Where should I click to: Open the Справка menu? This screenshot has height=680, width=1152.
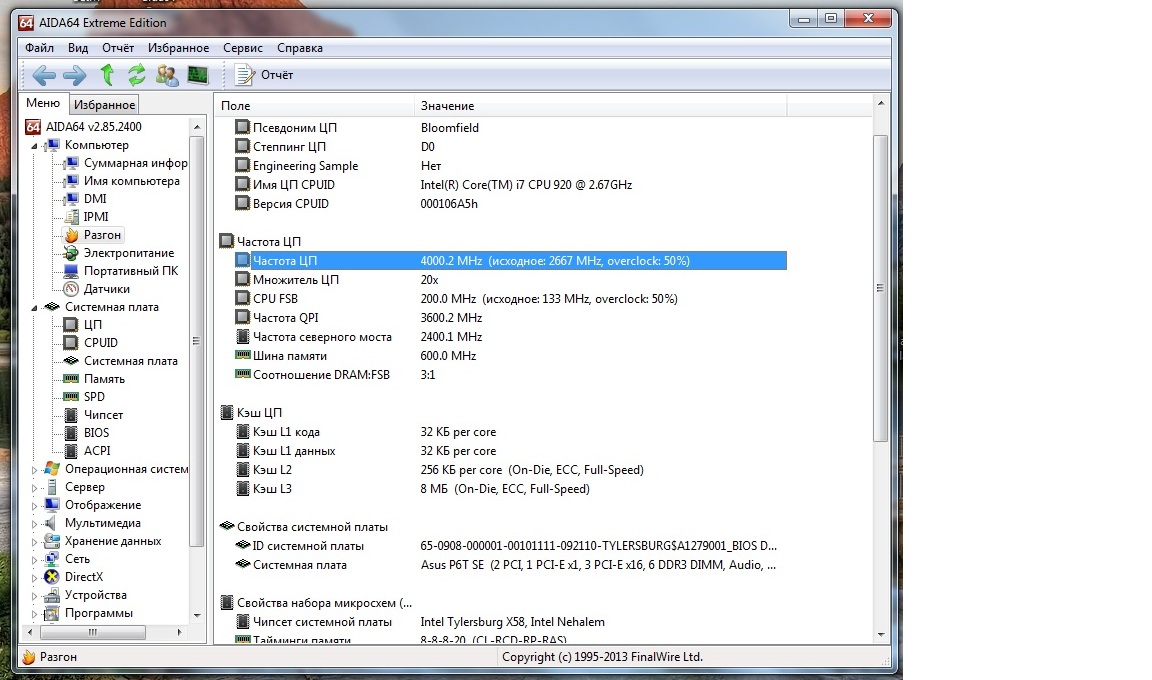tap(300, 48)
